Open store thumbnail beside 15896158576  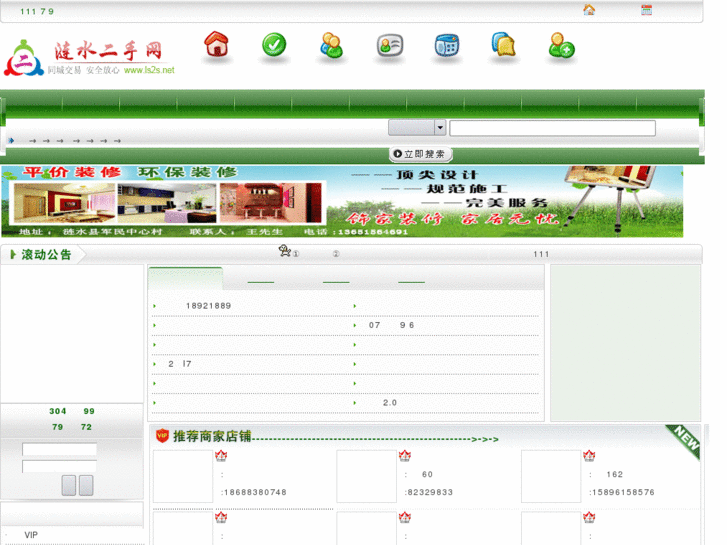click(551, 476)
